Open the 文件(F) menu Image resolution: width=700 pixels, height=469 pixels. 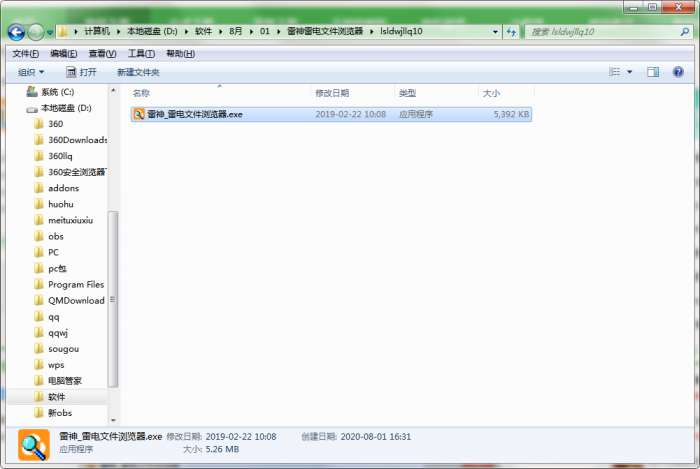[25, 54]
